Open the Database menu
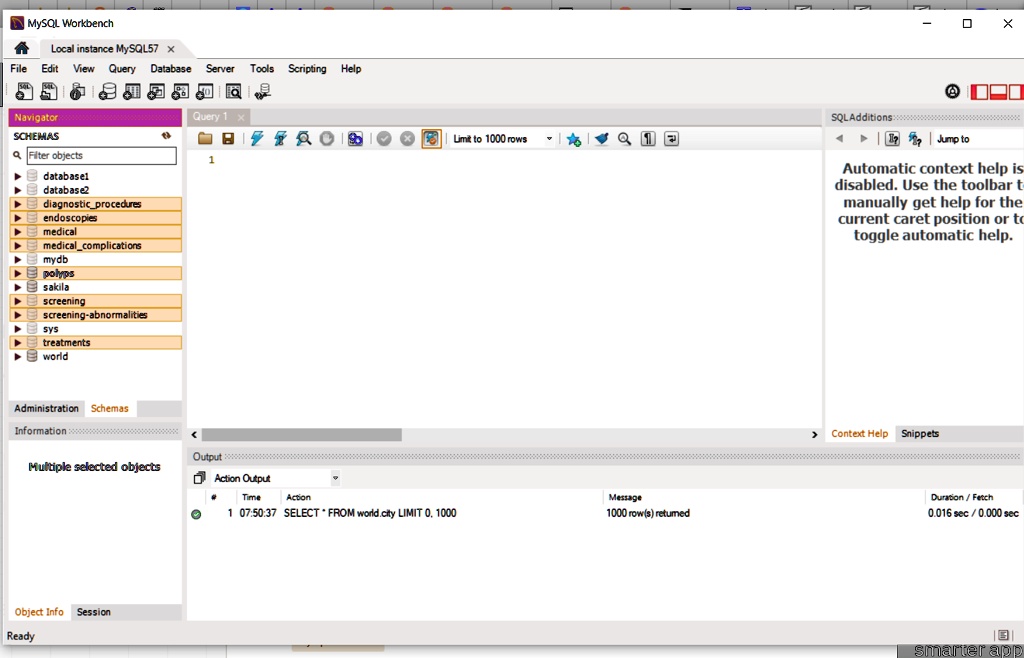This screenshot has width=1024, height=658. click(x=170, y=69)
